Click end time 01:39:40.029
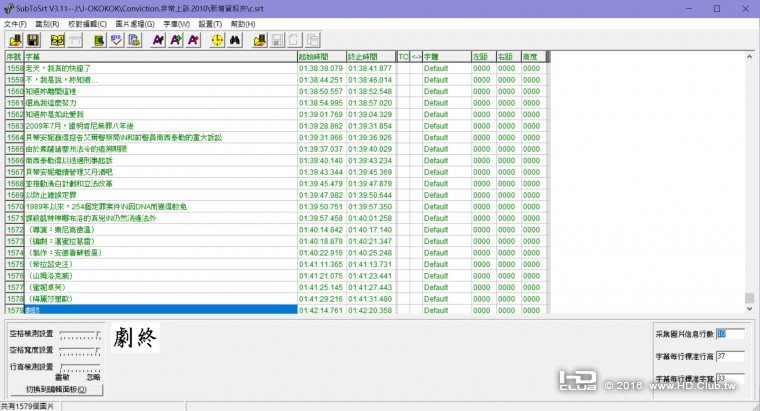This screenshot has height=411, width=760. point(370,149)
